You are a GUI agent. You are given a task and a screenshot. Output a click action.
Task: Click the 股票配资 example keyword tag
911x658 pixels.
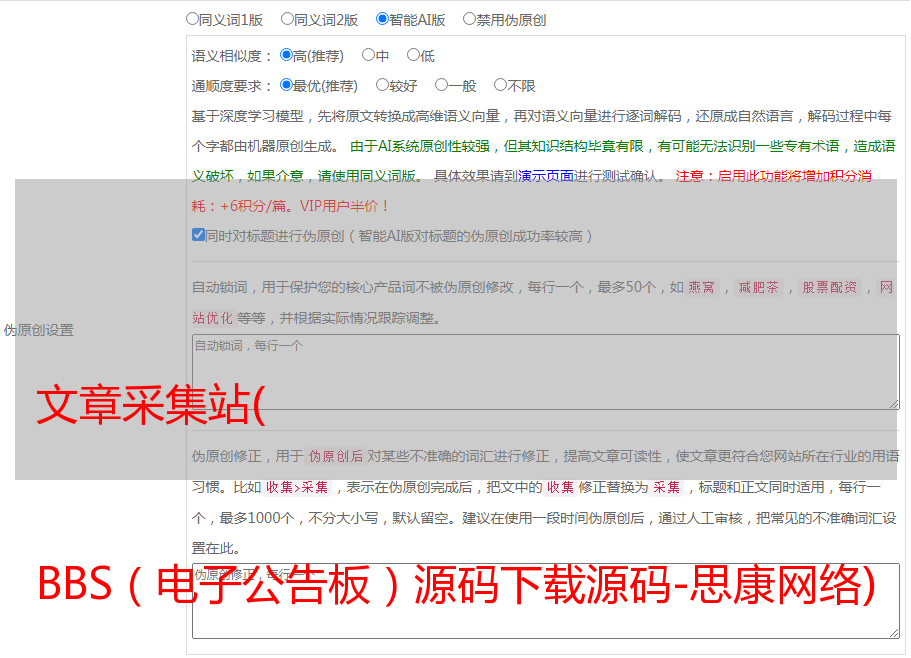pyautogui.click(x=829, y=287)
